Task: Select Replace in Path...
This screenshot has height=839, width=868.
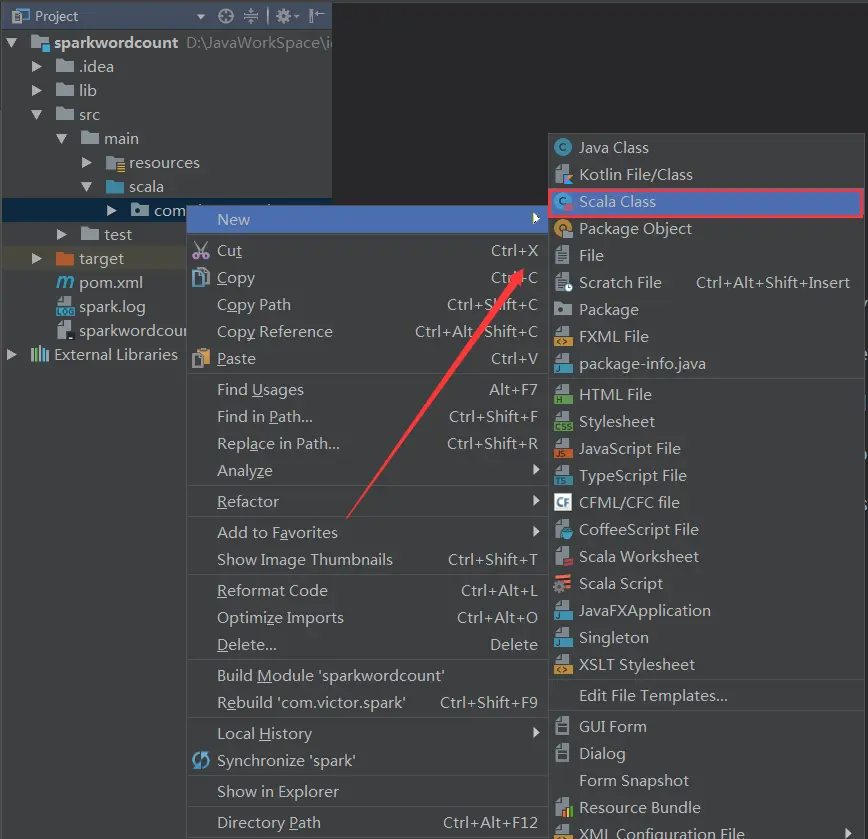Action: [x=367, y=444]
